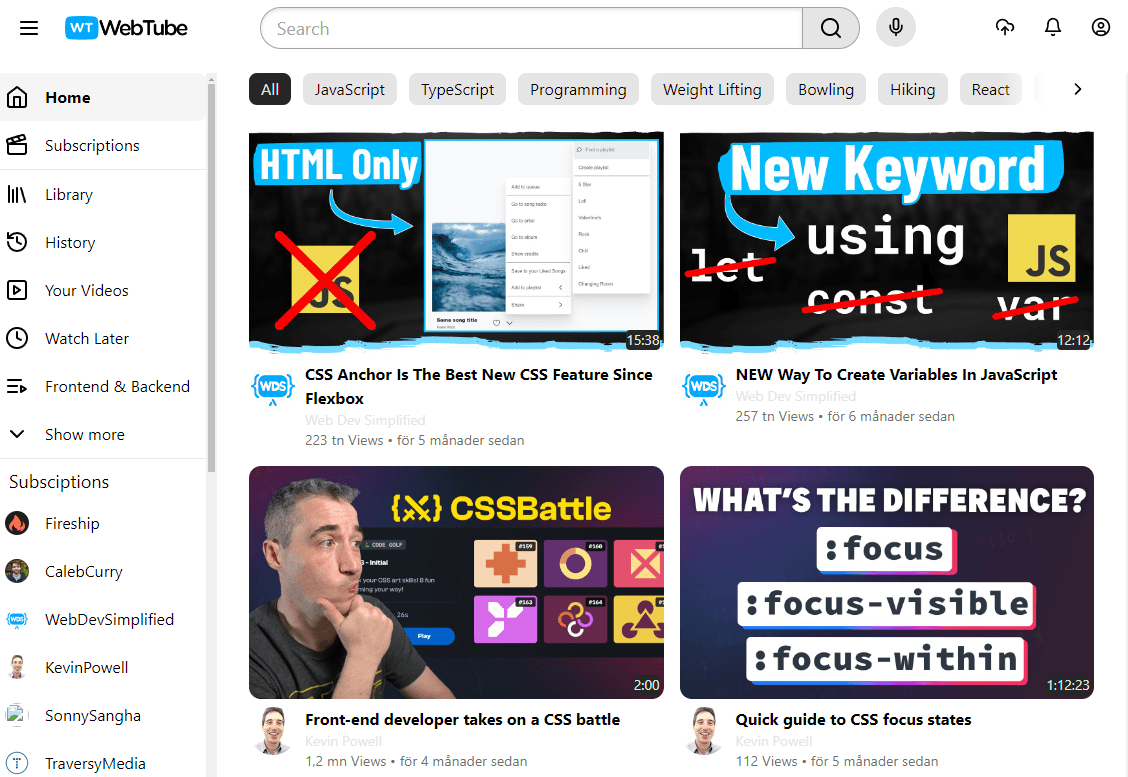Image resolution: width=1128 pixels, height=777 pixels.
Task: Open Subscriptions in the sidebar
Action: (104, 145)
